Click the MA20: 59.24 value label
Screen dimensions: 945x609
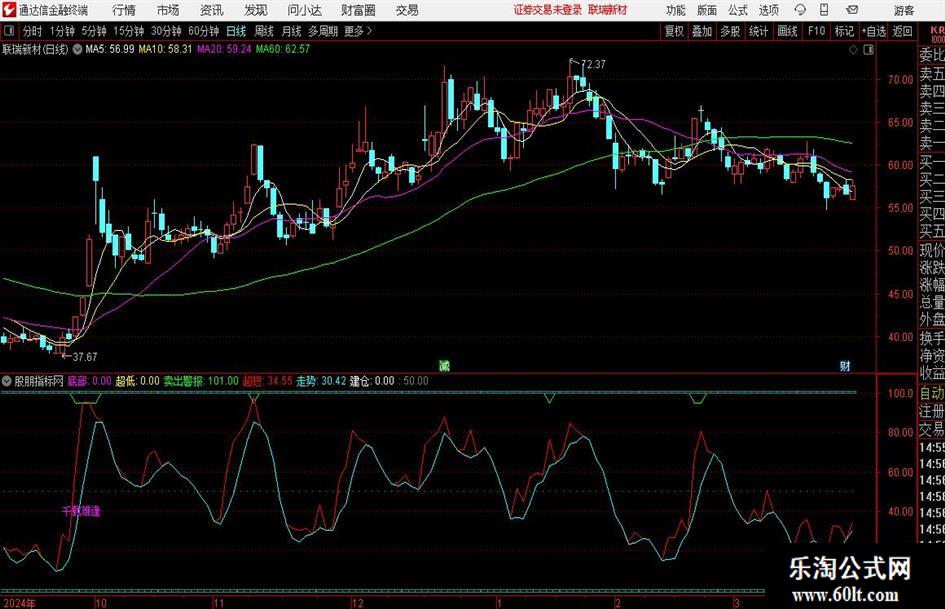pos(224,49)
